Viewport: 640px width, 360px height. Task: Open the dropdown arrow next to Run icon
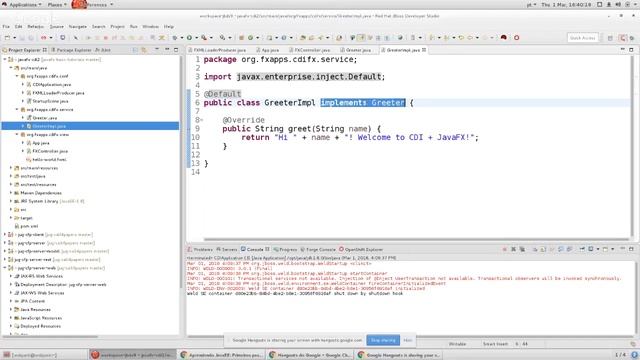click(196, 38)
